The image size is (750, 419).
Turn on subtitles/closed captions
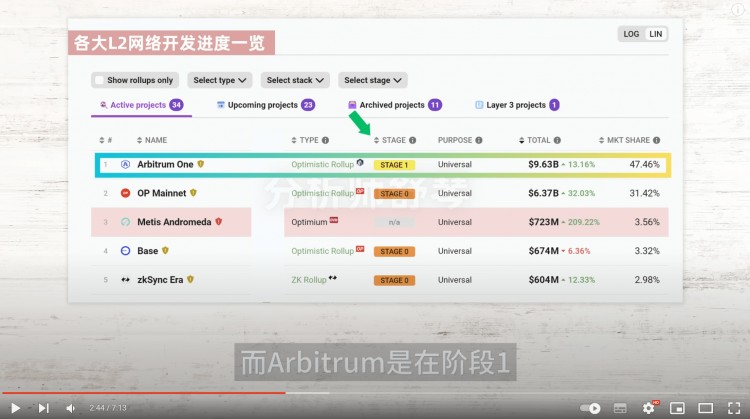[x=620, y=408]
